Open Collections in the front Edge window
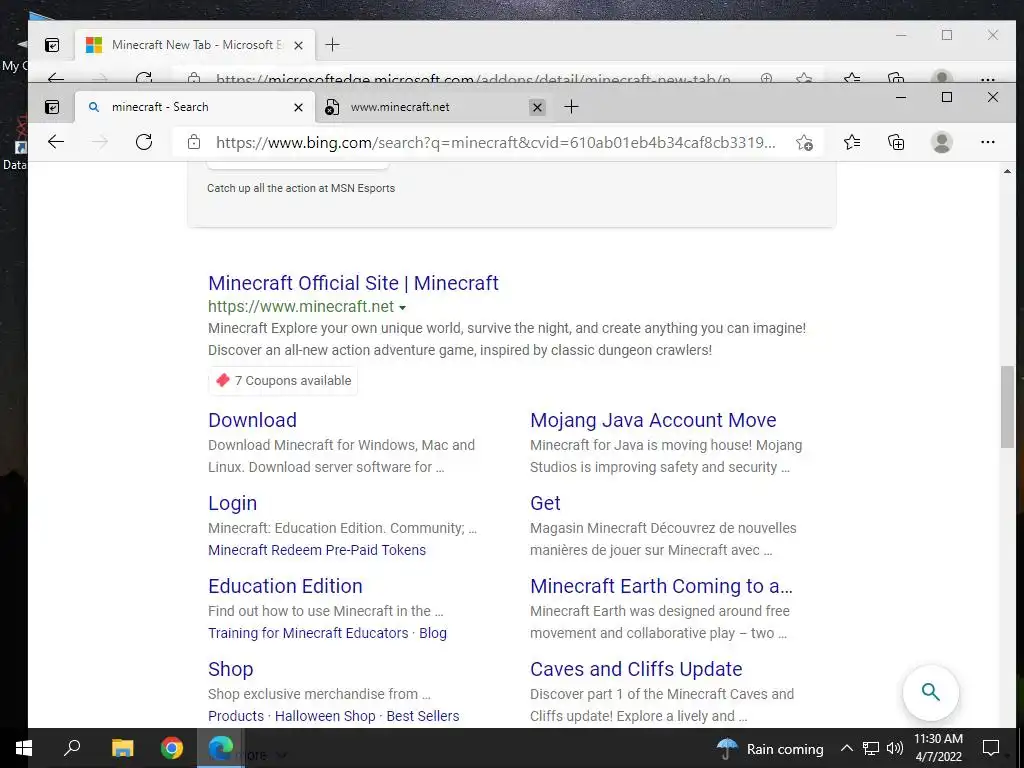The image size is (1024, 768). (x=896, y=142)
